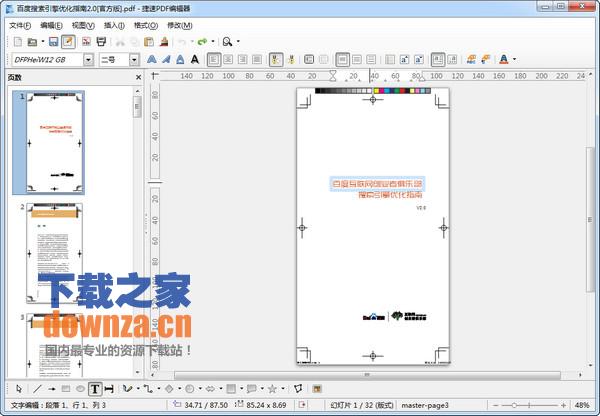600x416 pixels.
Task: Select the Curve drawing tool
Action: point(127,389)
